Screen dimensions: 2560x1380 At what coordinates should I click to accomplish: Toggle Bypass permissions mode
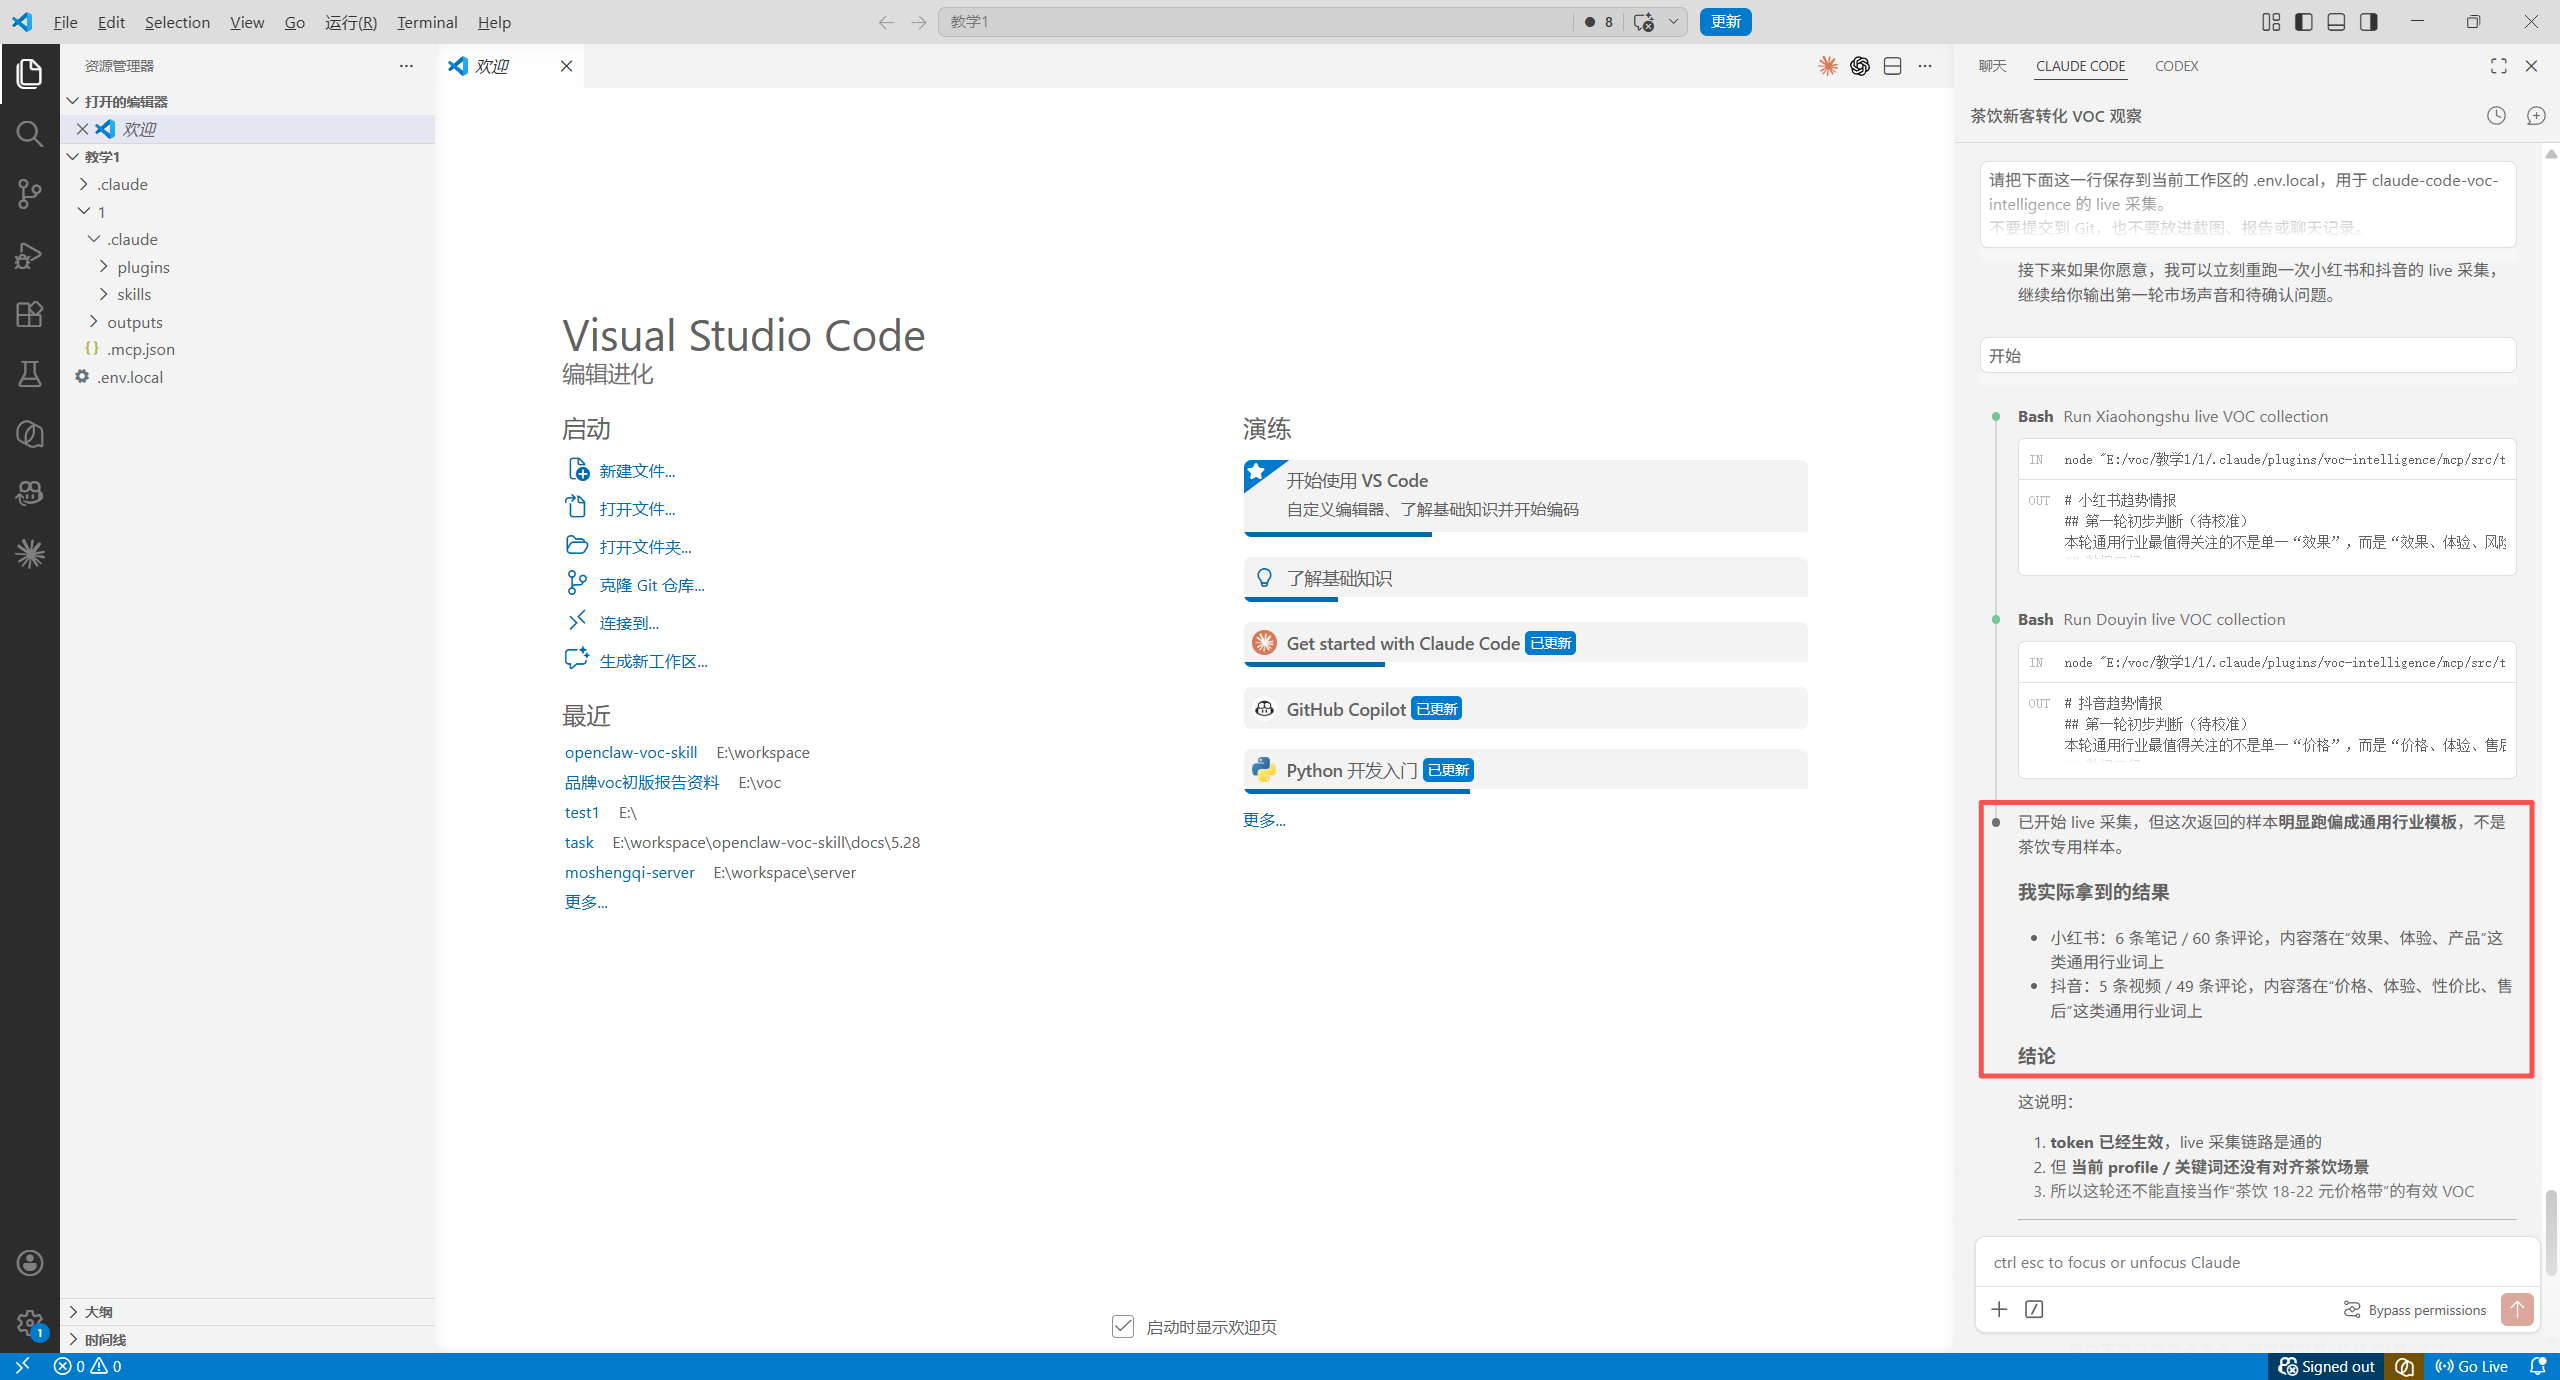[2414, 1310]
